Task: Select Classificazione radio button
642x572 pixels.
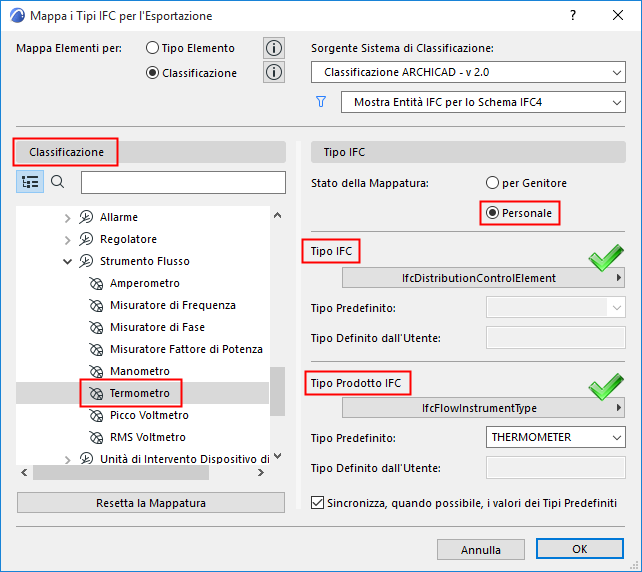Action: click(152, 73)
